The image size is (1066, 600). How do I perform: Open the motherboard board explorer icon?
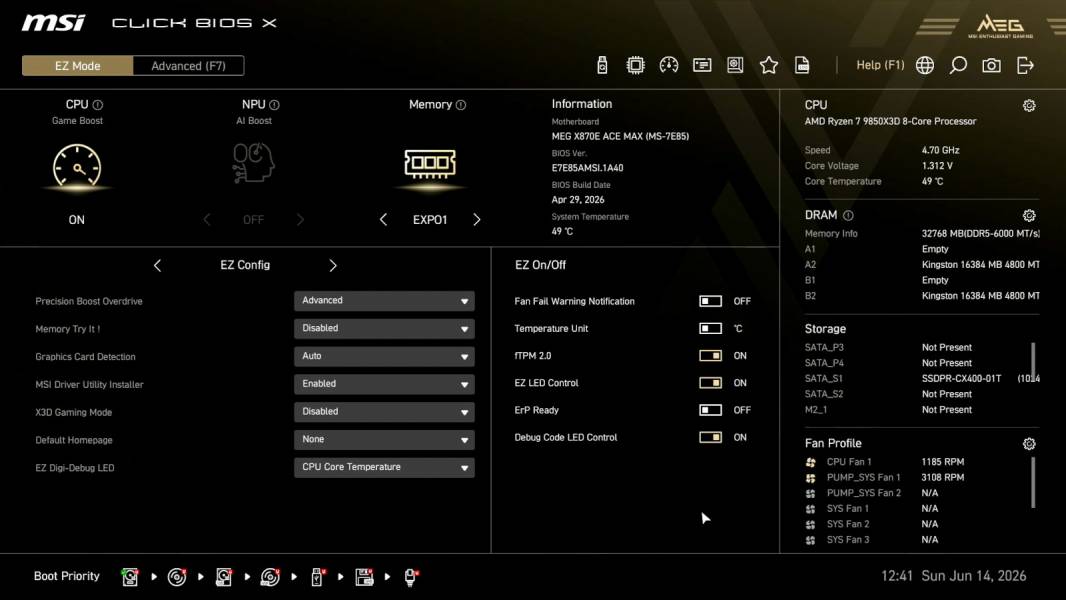(735, 65)
